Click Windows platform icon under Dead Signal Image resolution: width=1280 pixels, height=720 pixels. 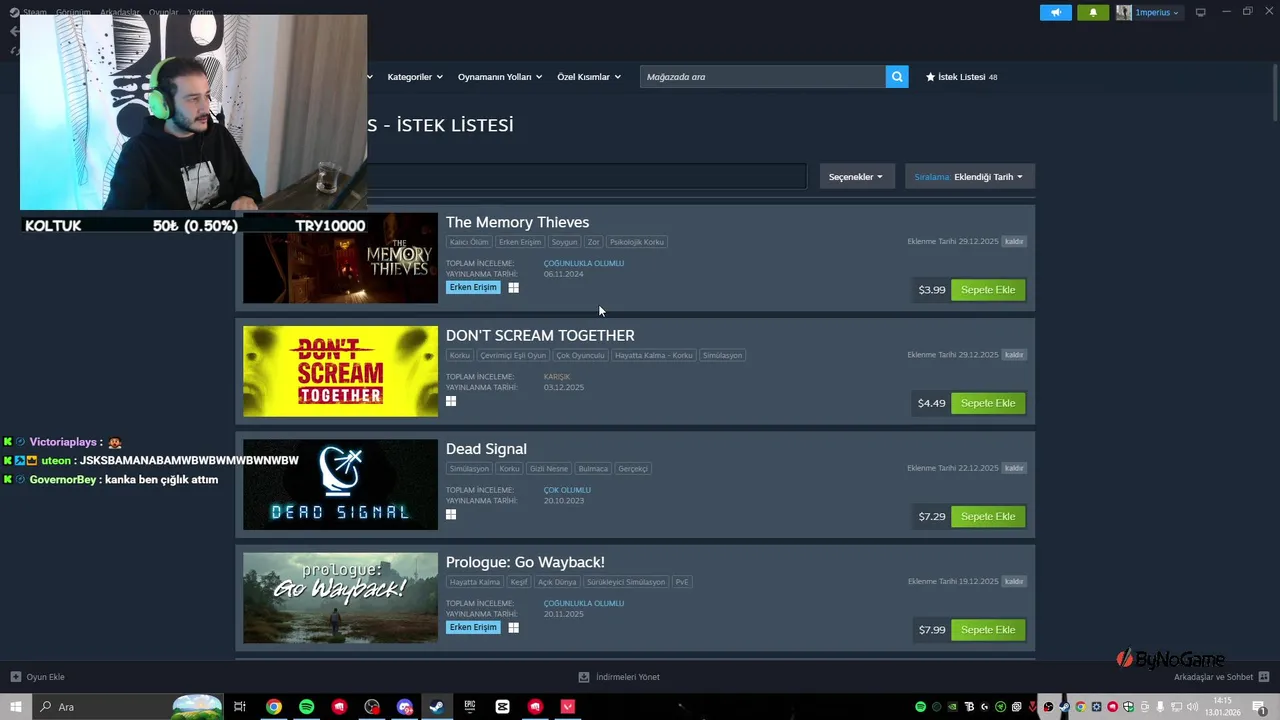pyautogui.click(x=451, y=514)
